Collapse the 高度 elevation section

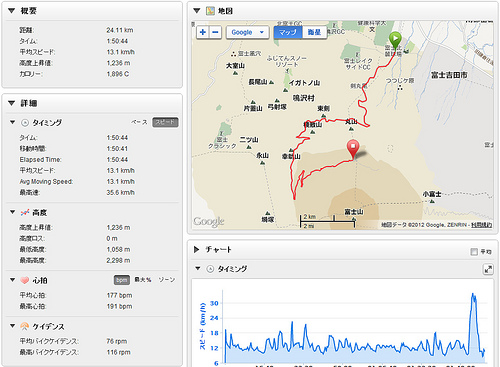pyautogui.click(x=13, y=212)
